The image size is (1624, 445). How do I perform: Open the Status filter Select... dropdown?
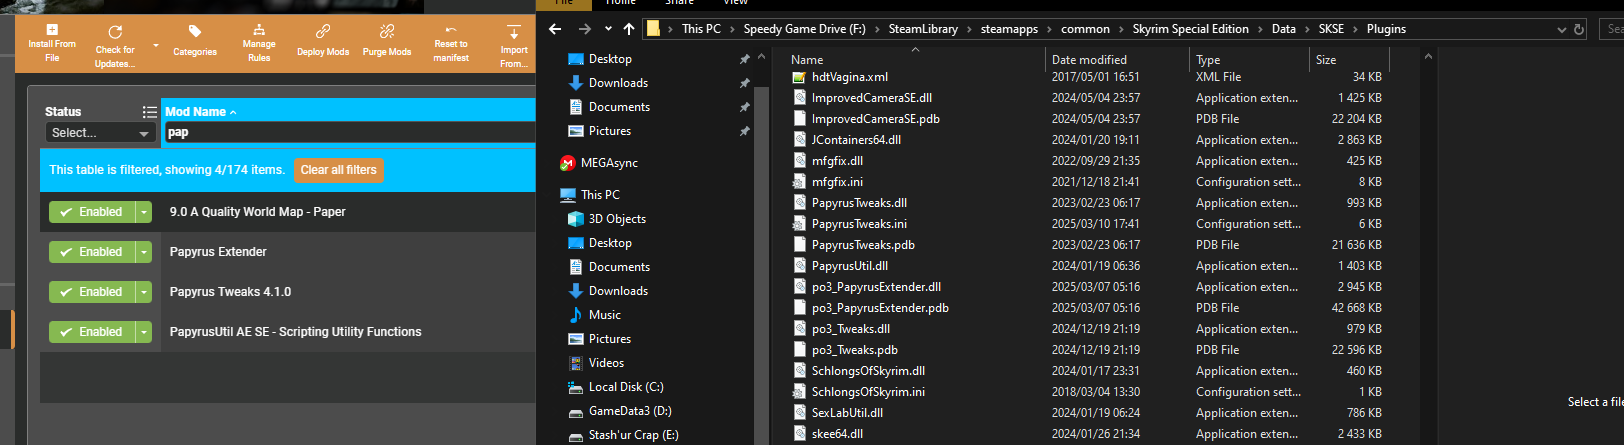(x=100, y=133)
